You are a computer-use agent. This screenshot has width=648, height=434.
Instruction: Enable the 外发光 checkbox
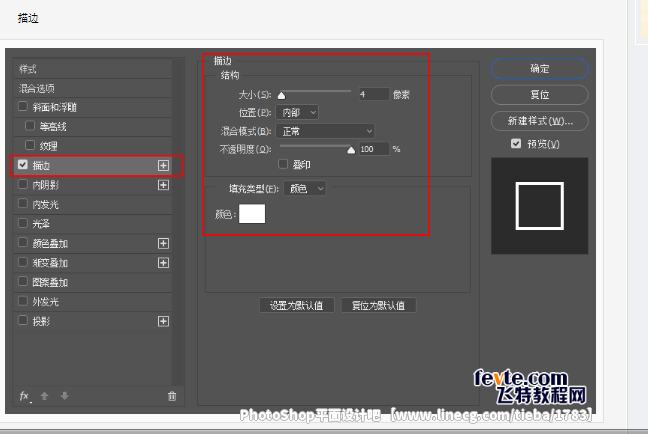click(23, 301)
